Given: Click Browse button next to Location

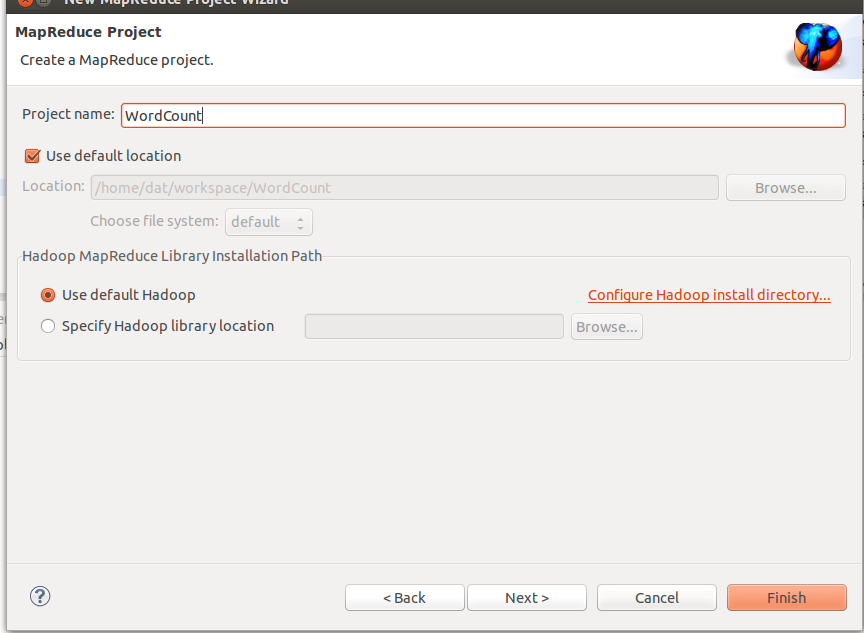Looking at the screenshot, I should coord(786,188).
